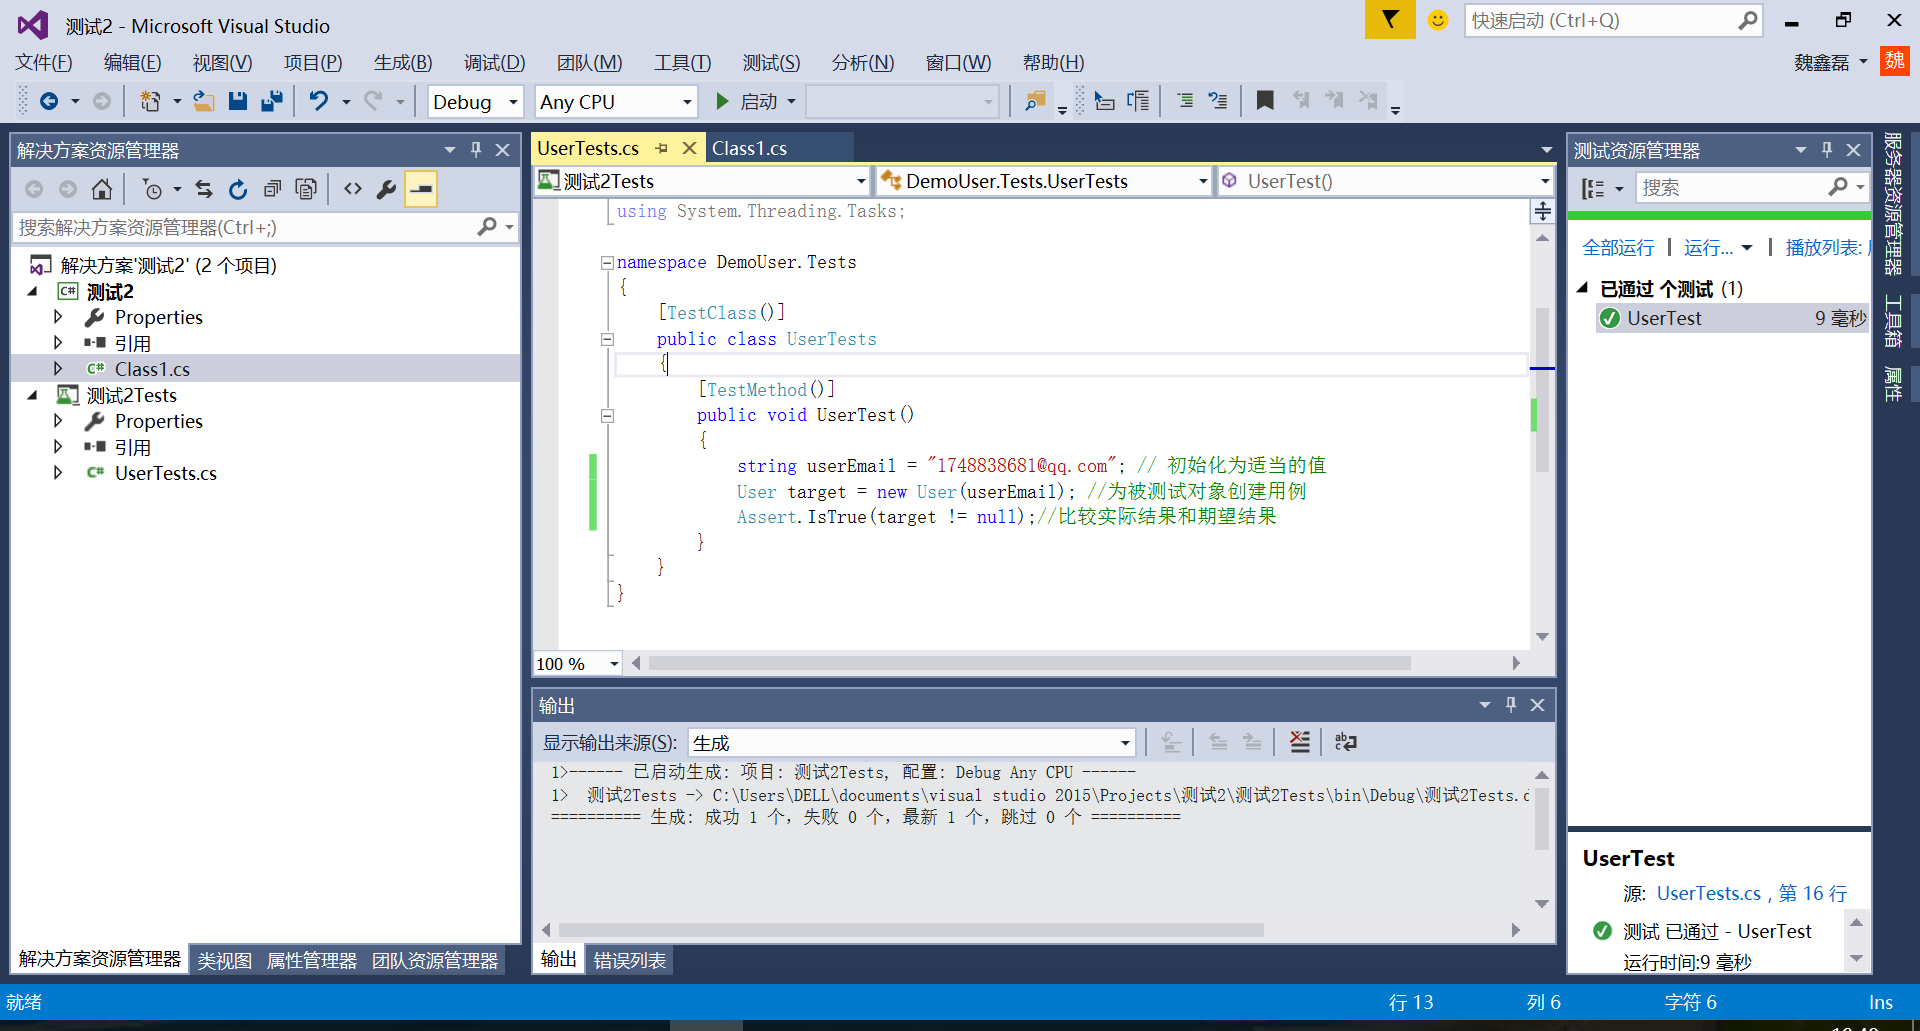Image resolution: width=1920 pixels, height=1031 pixels.
Task: Open the output source dropdown showing 生成
Action: pos(911,743)
